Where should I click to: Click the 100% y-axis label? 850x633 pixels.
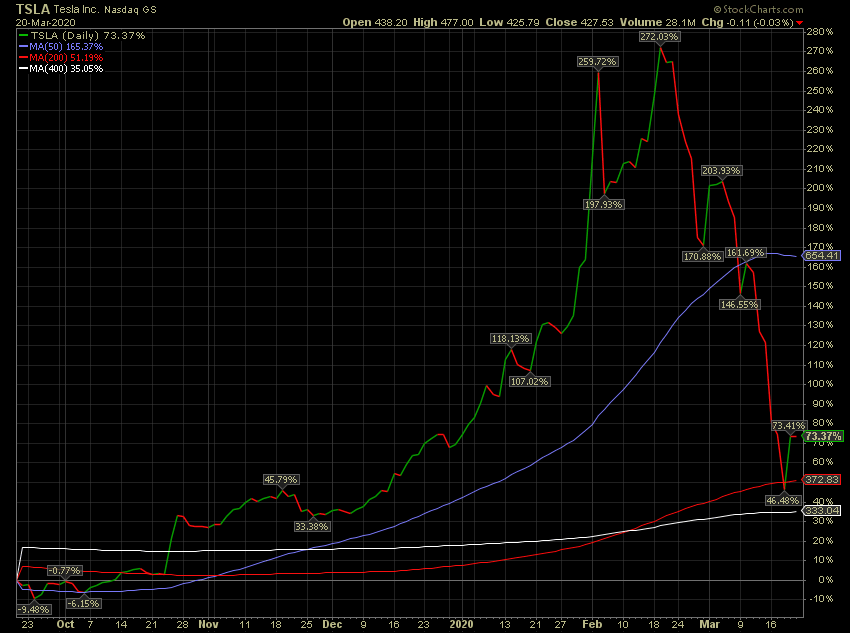pos(820,384)
